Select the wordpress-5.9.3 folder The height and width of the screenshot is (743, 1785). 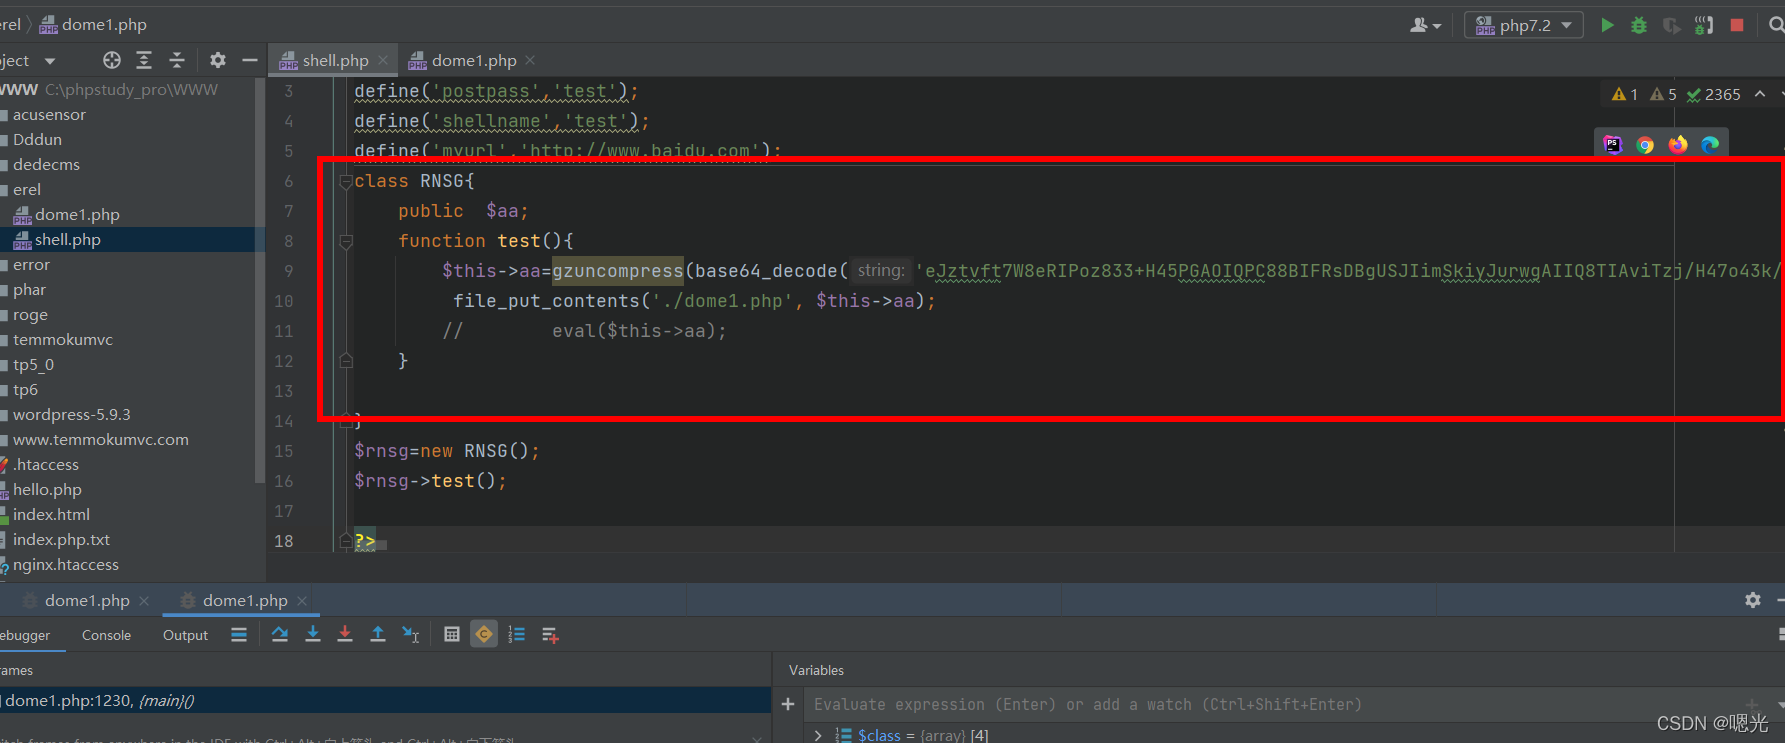71,414
